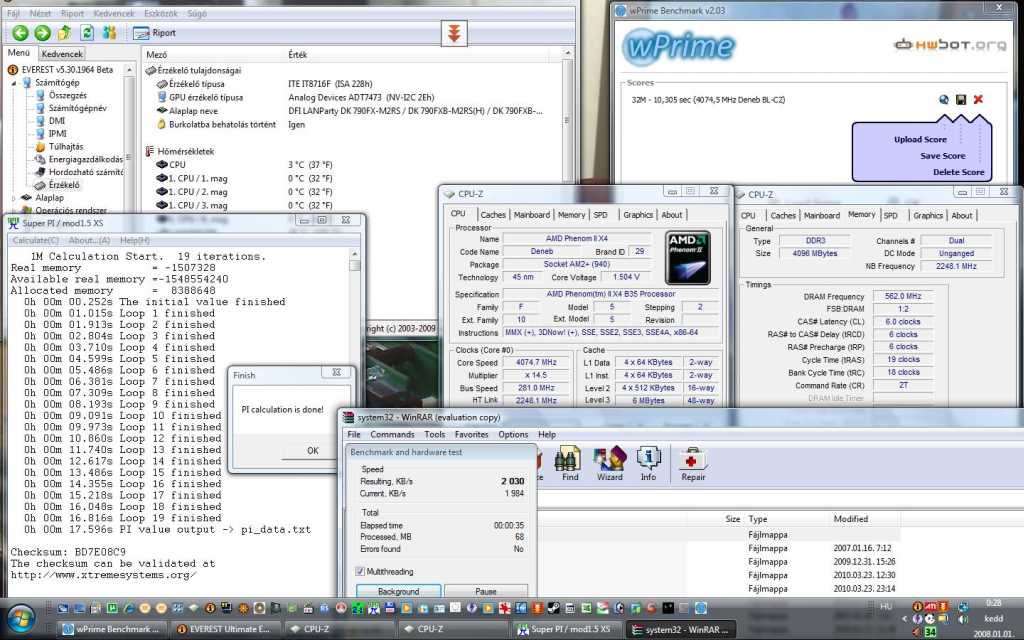Click the red double-arrow download icon in EVEREST
This screenshot has height=640, width=1024.
click(455, 33)
